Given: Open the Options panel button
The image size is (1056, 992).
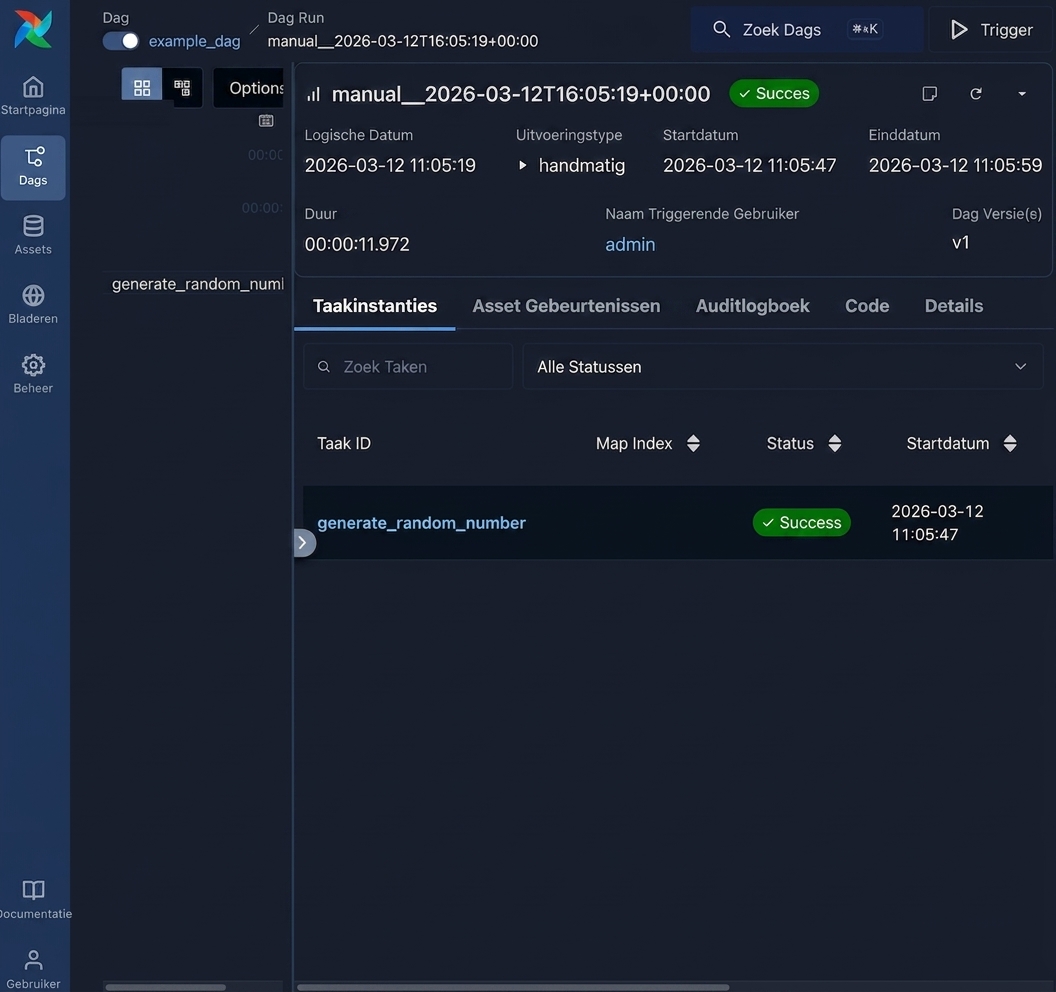Looking at the screenshot, I should (249, 88).
